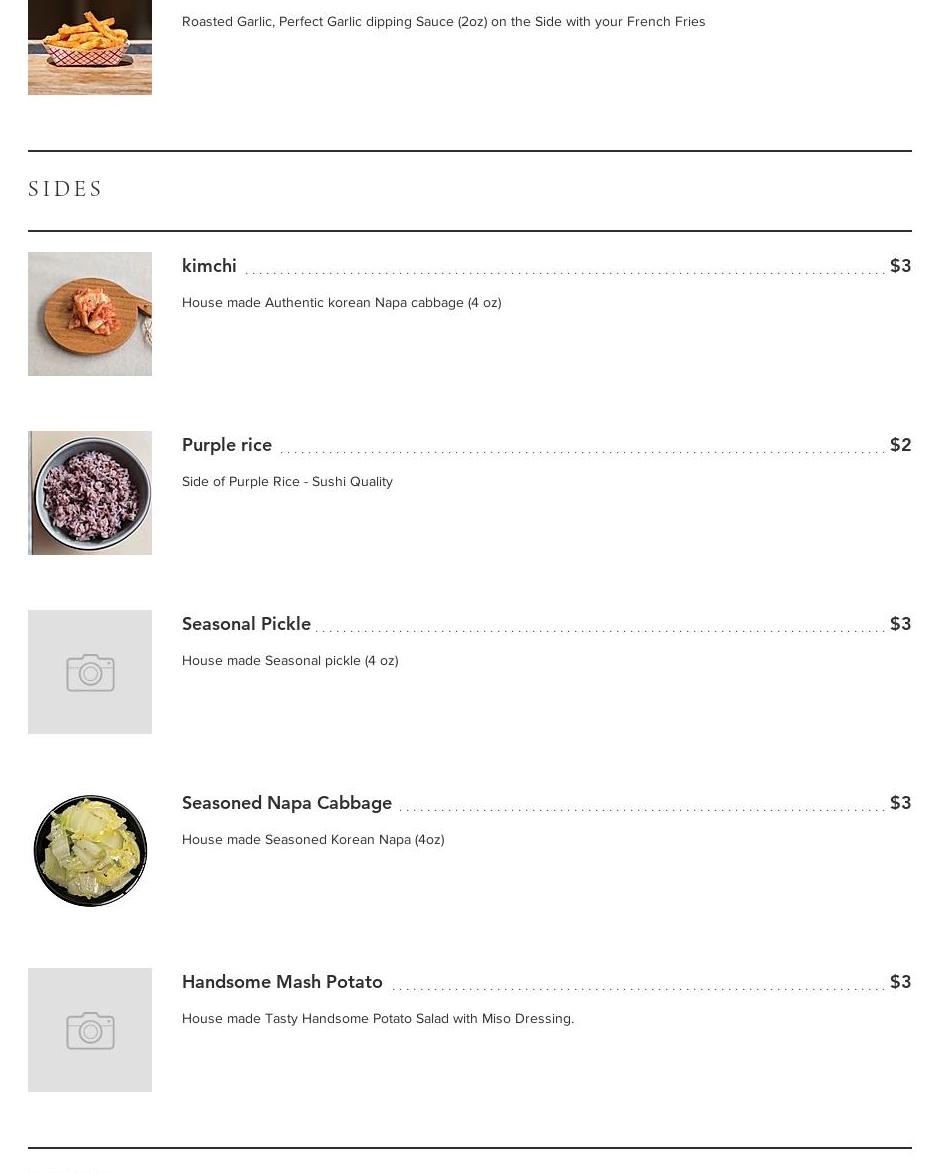Click the Handsome Mash Potato $3 price
Viewport: 945px width, 1173px height.
[900, 982]
